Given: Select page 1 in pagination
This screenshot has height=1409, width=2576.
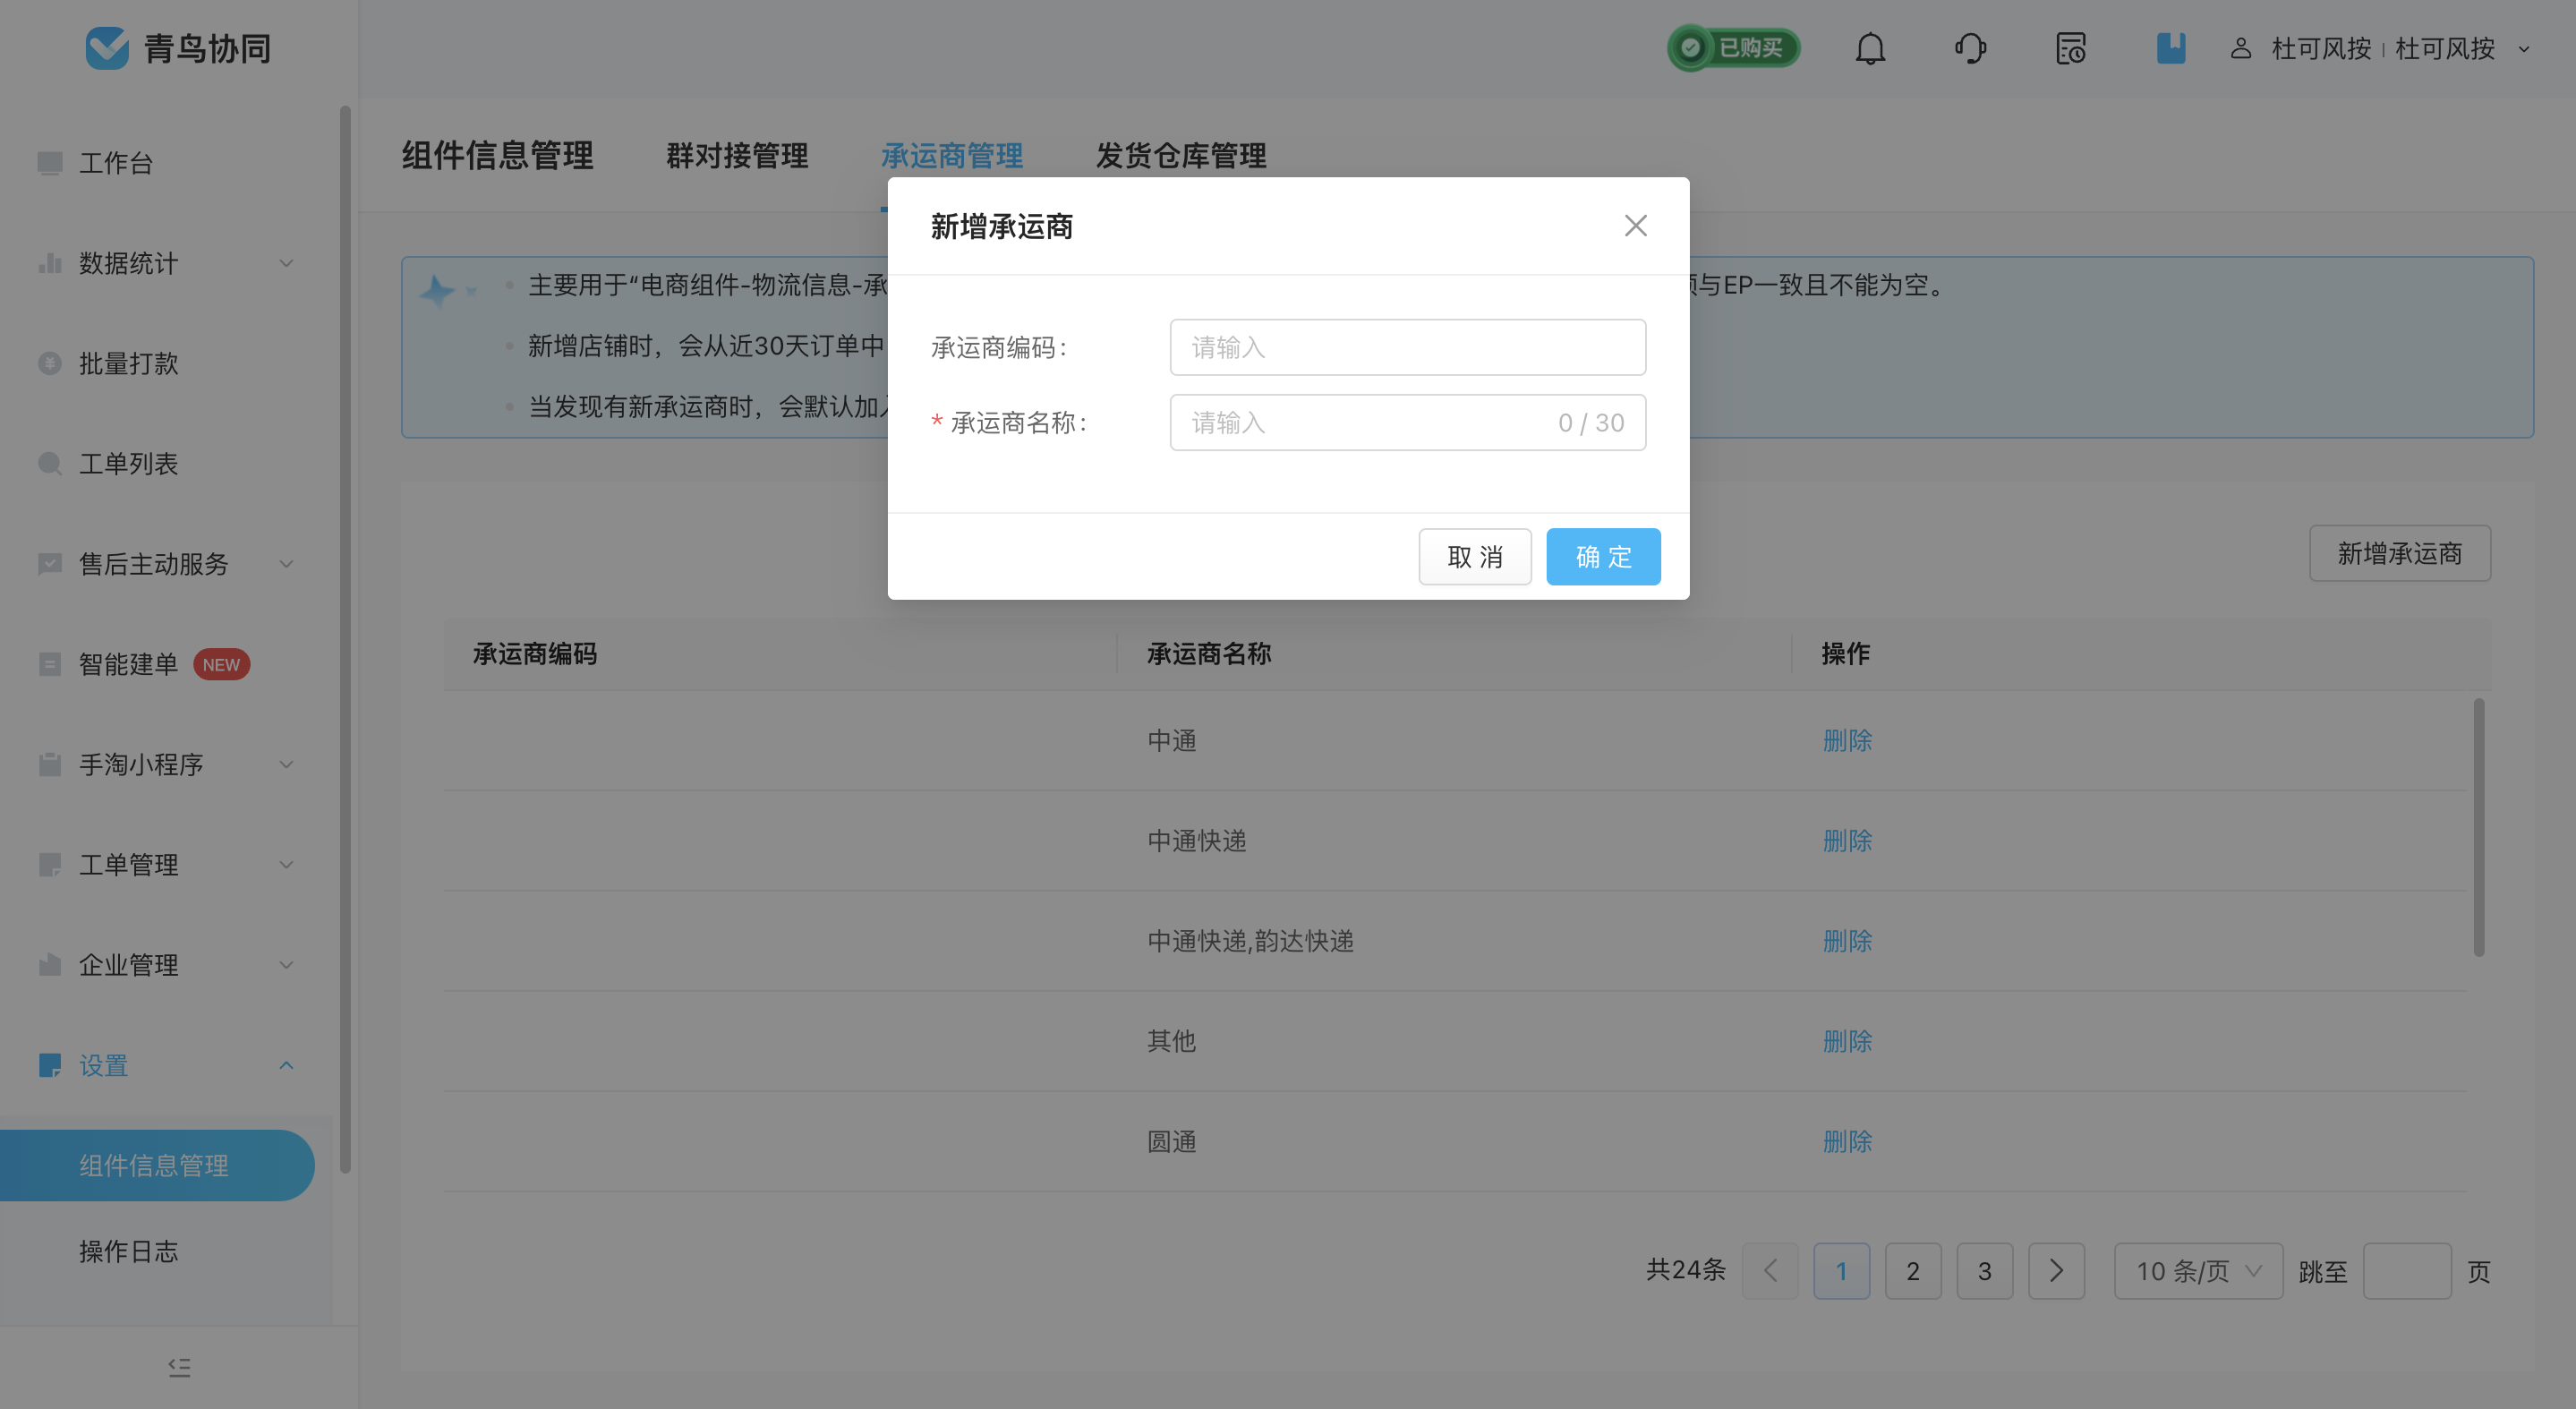Looking at the screenshot, I should pos(1841,1271).
